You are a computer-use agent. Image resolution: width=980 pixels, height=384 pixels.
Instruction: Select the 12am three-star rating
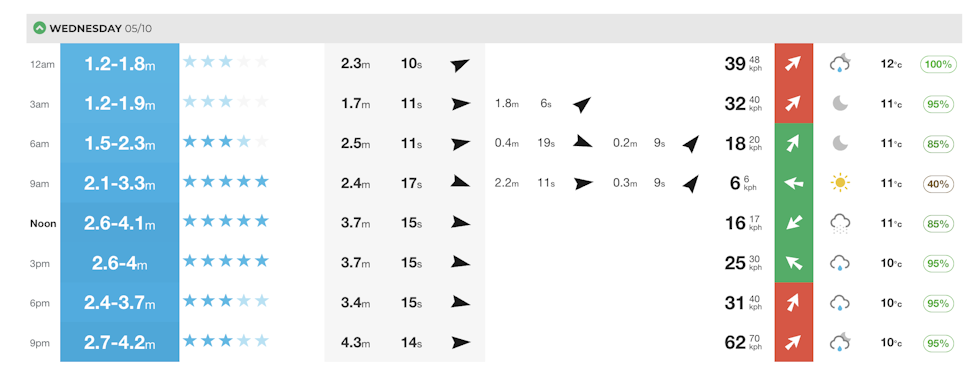[226, 62]
